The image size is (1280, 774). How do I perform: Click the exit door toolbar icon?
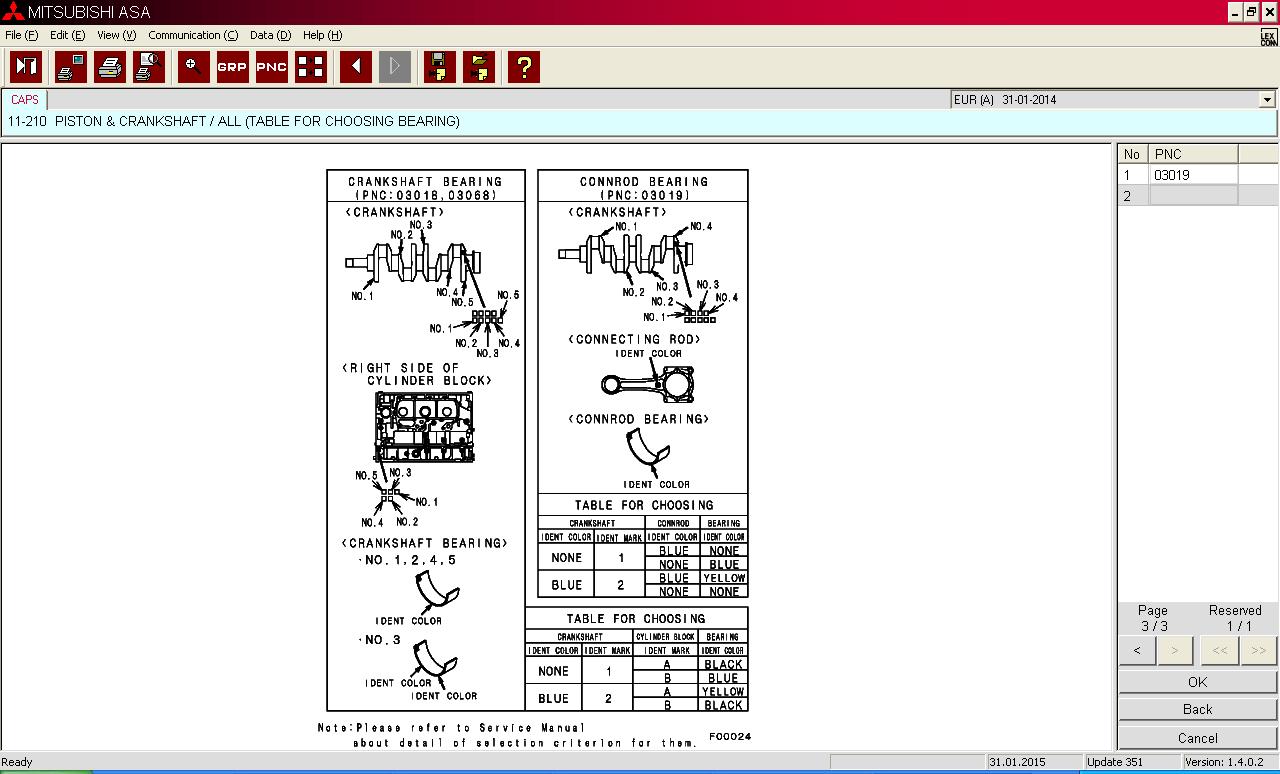[x=26, y=67]
